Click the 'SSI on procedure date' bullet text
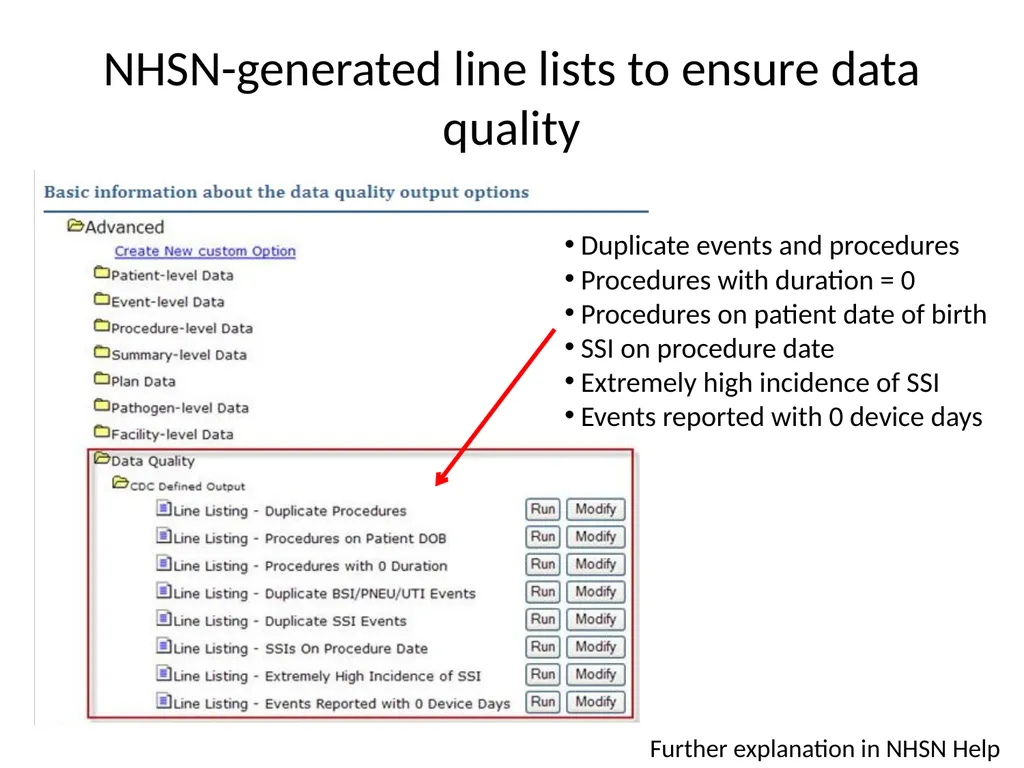1024x768 pixels. pos(707,349)
